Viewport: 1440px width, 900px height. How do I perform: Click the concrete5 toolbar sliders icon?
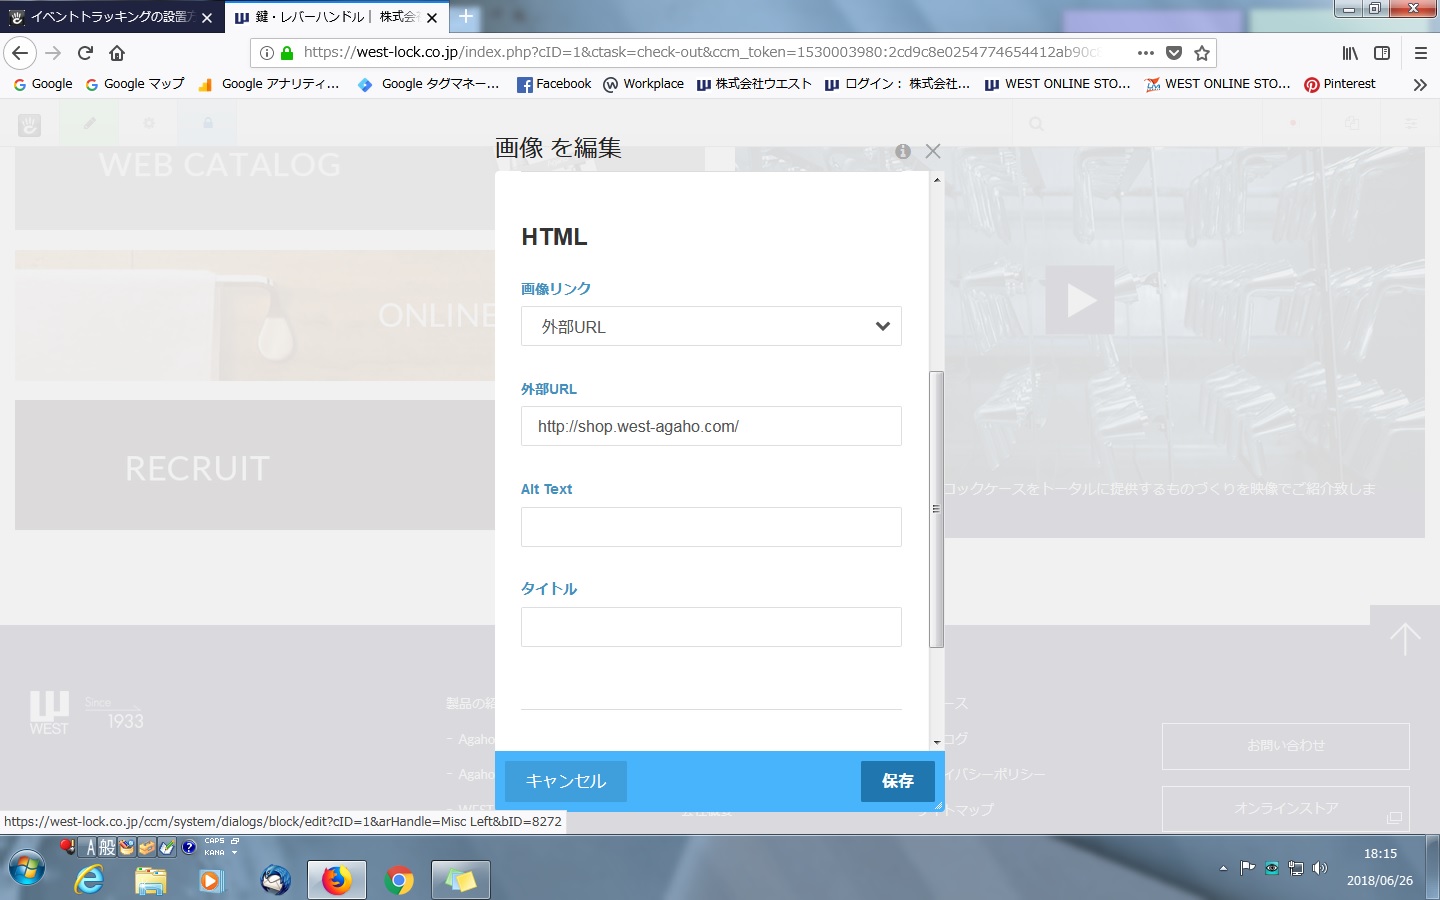coord(1411,124)
